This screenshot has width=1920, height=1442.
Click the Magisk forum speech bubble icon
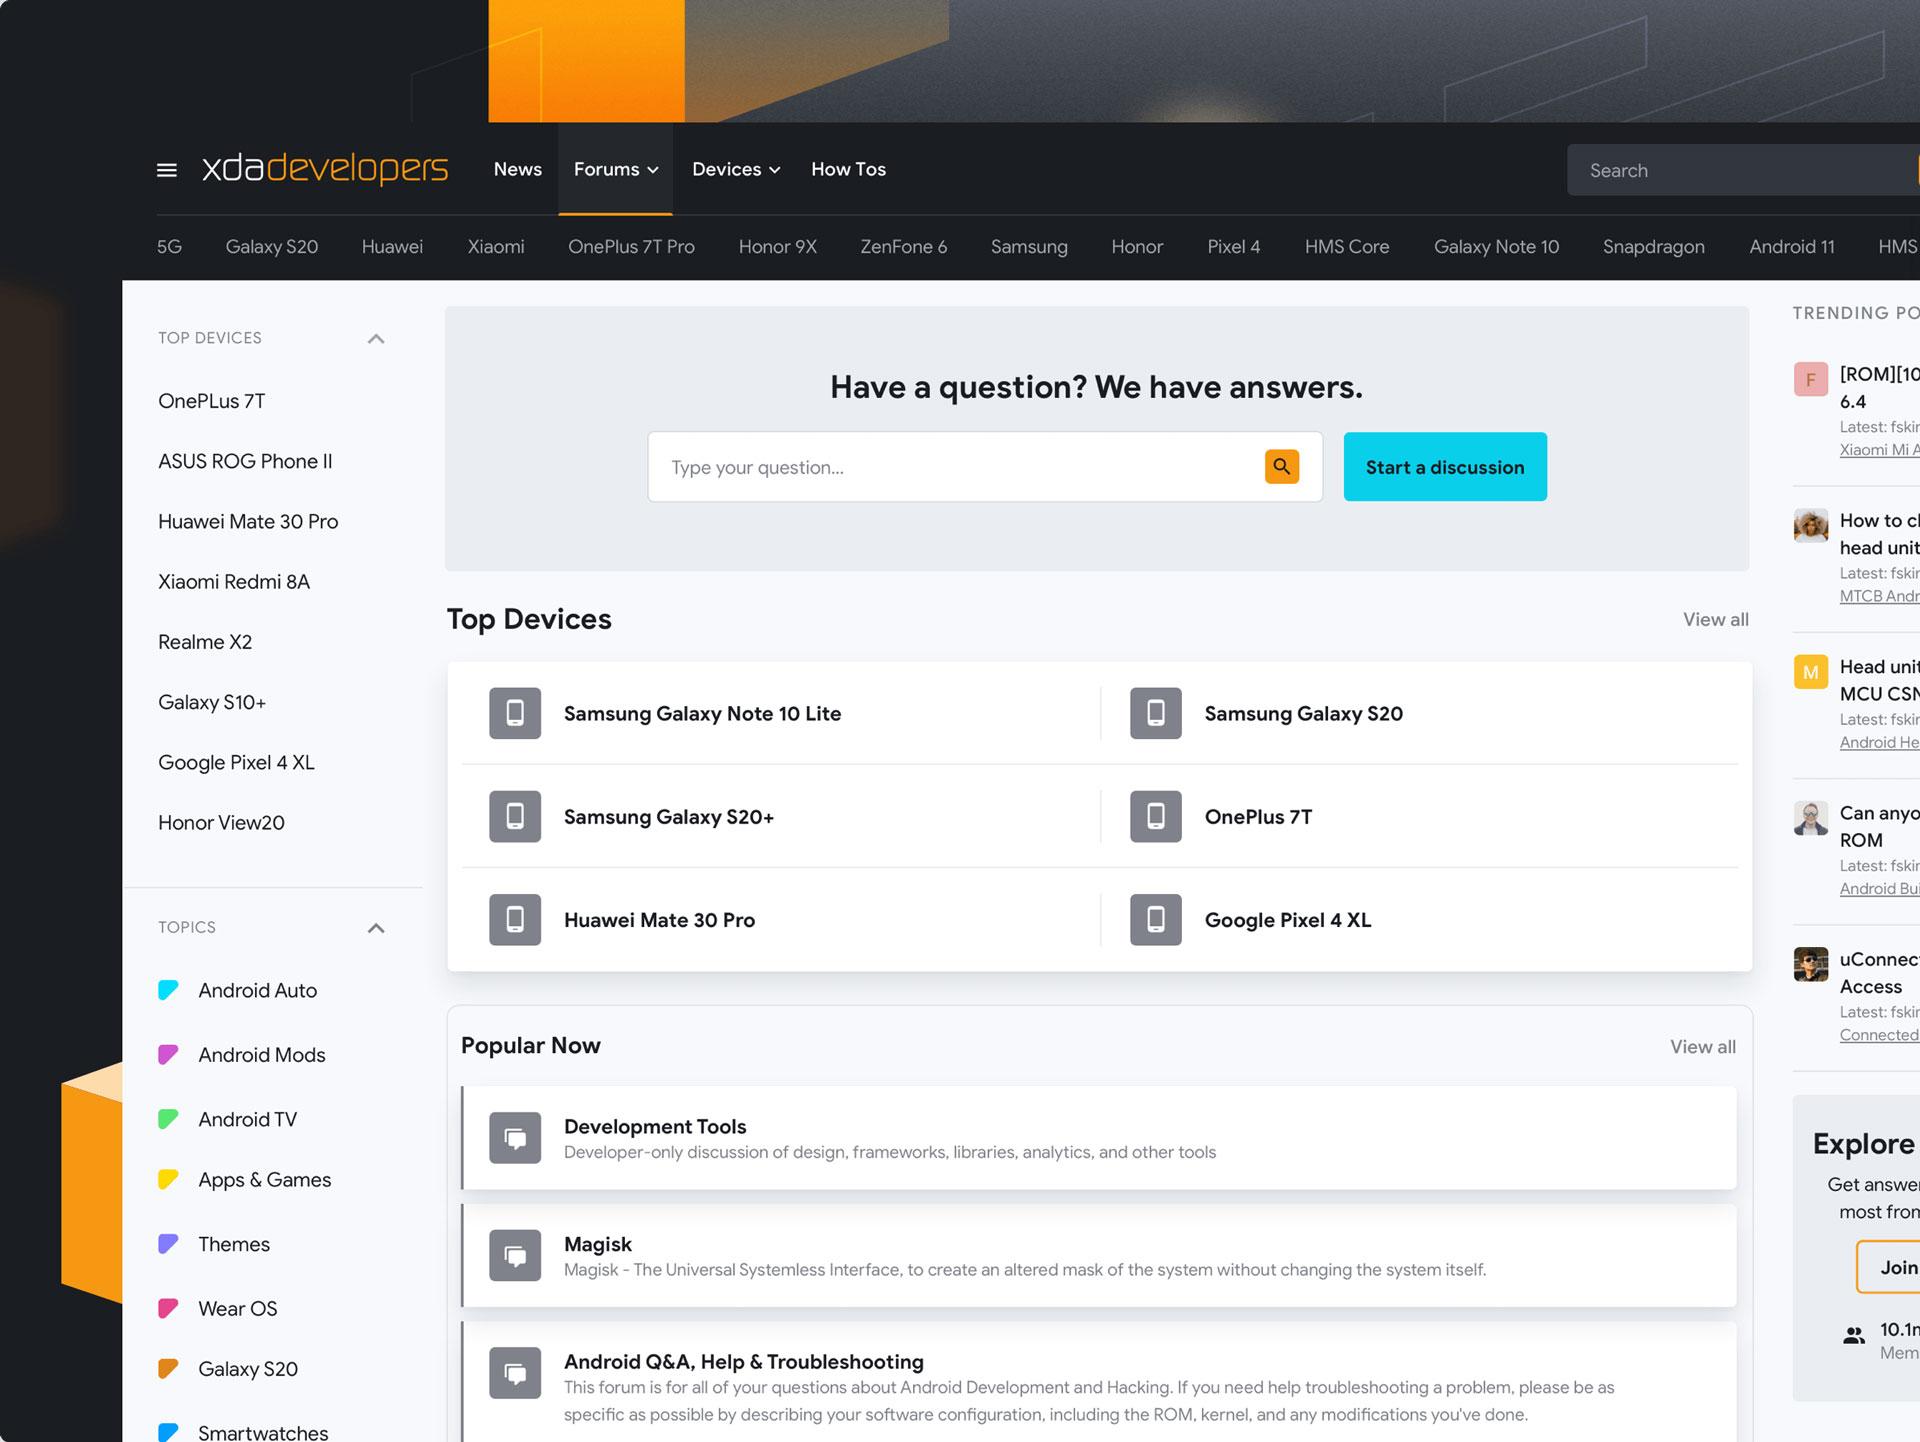point(515,1255)
